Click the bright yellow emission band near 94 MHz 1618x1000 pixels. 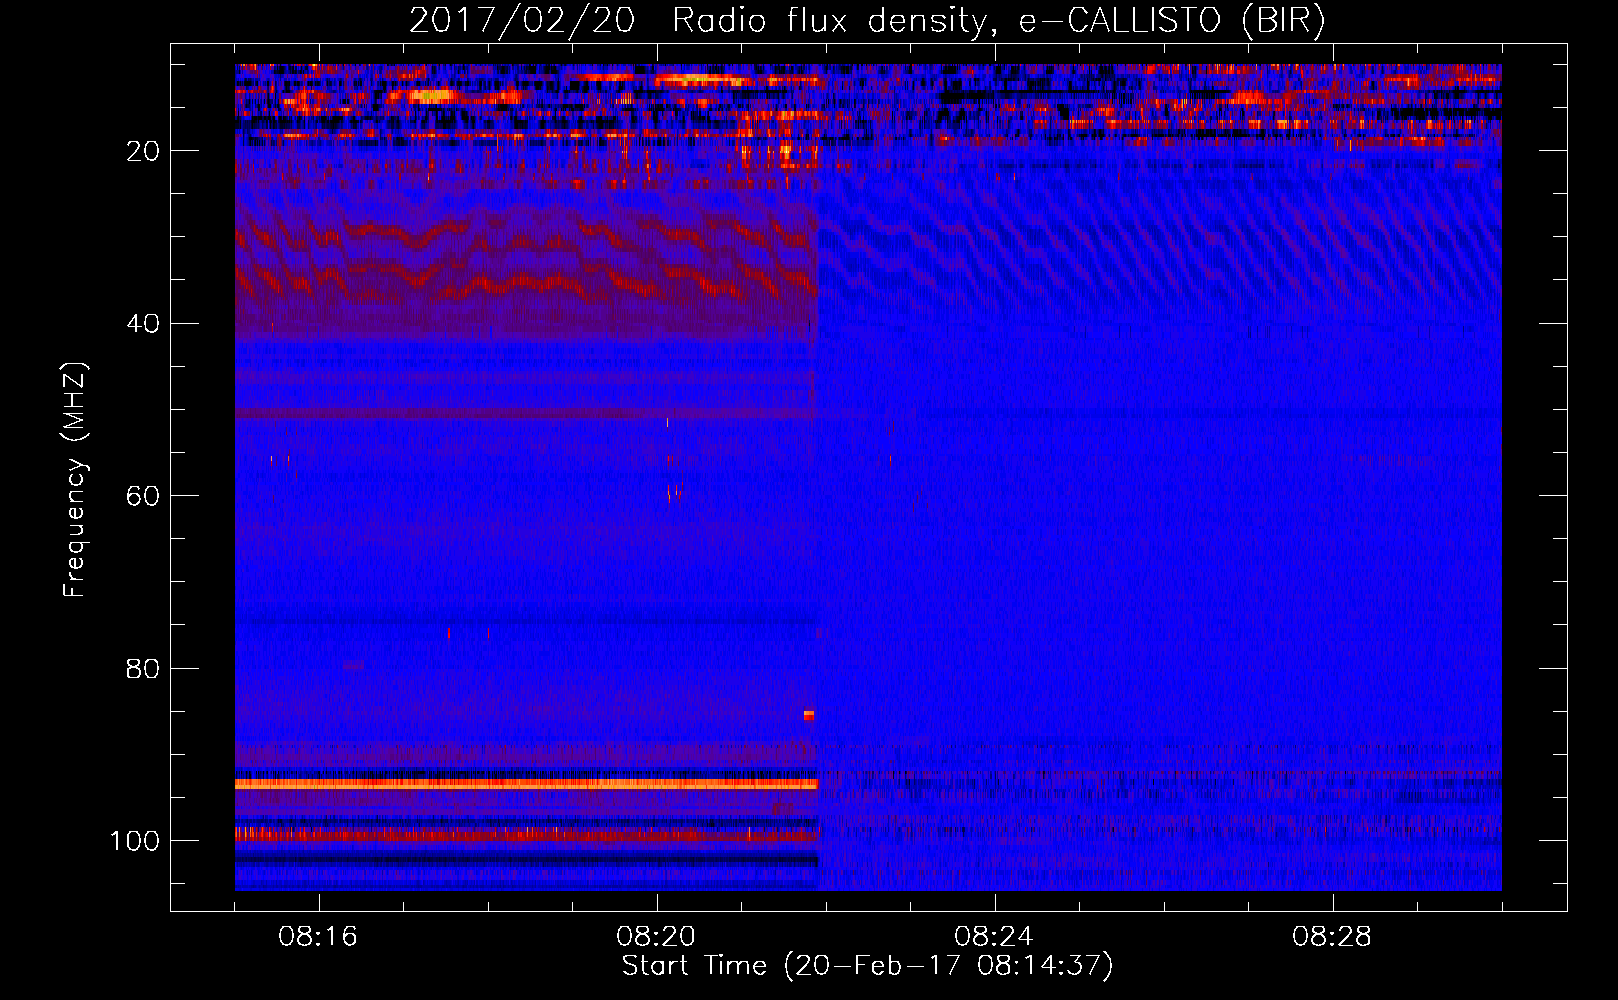(x=526, y=785)
